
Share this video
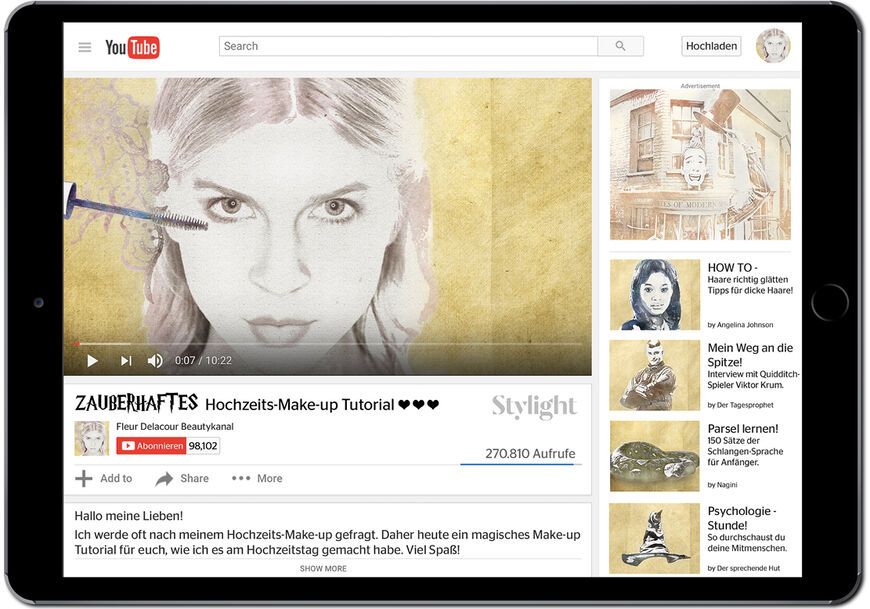coord(182,479)
